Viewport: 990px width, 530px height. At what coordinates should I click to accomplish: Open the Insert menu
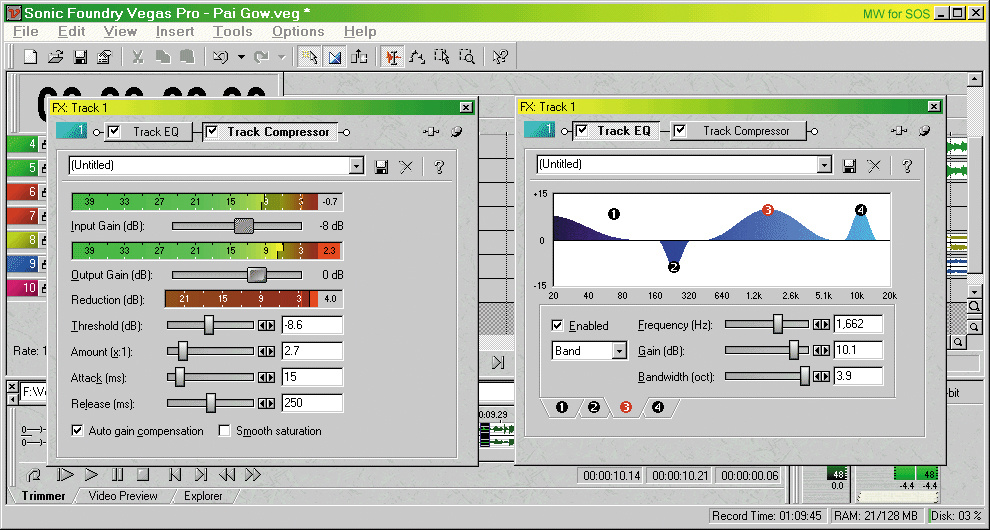point(175,32)
